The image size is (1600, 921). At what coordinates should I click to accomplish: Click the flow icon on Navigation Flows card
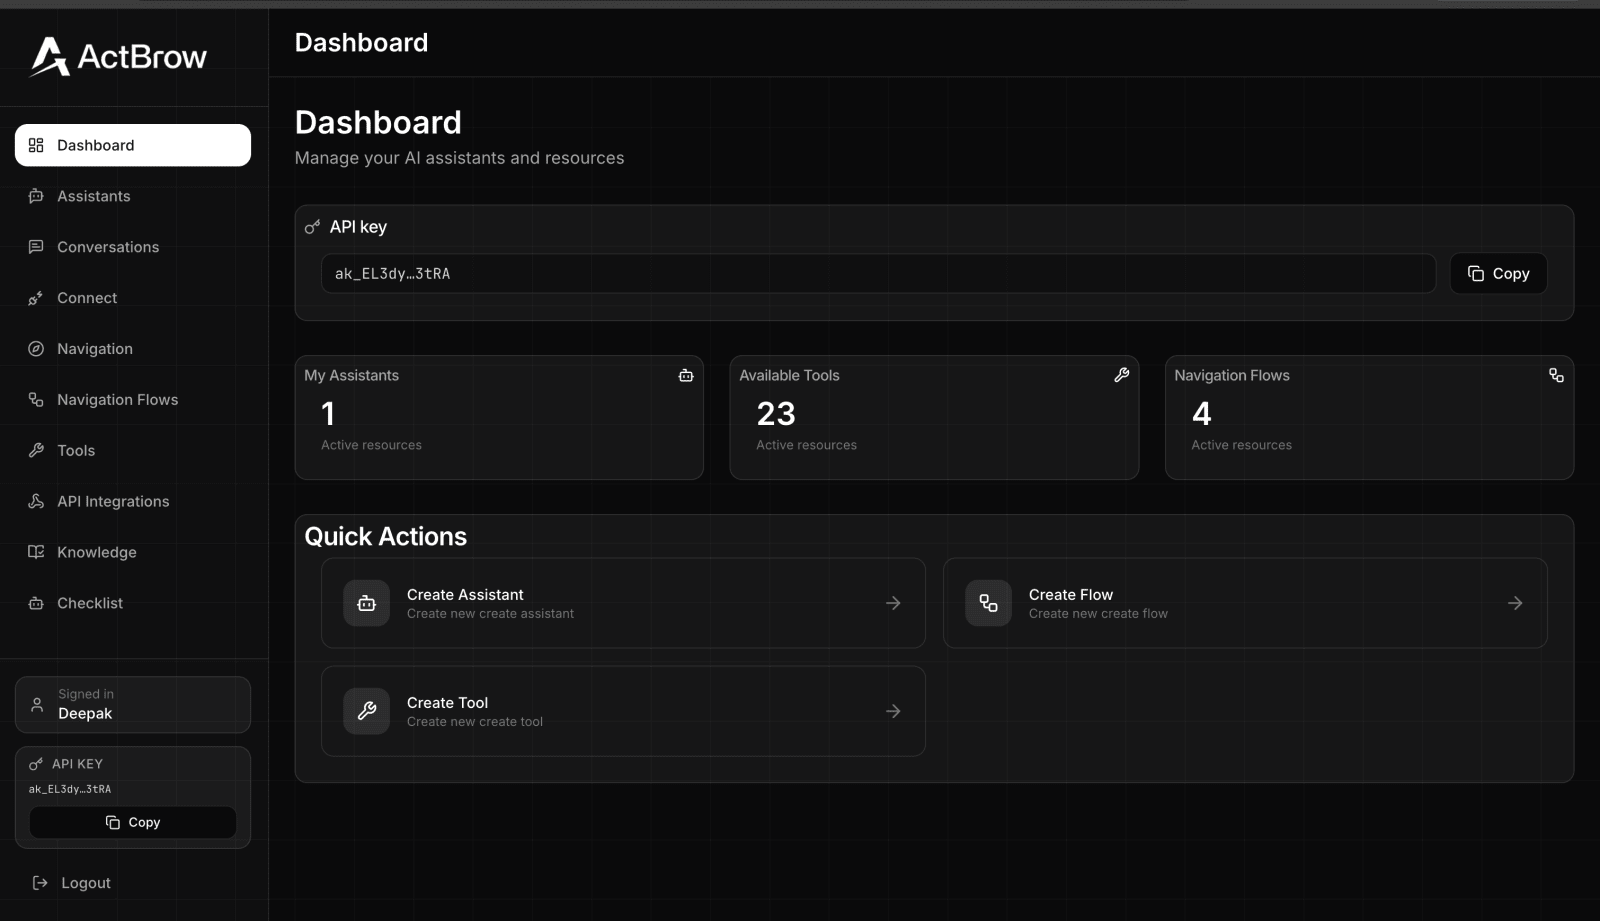tap(1557, 375)
